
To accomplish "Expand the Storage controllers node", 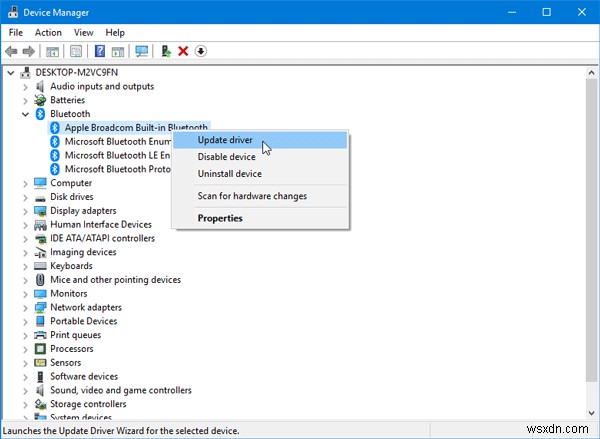I will coord(25,405).
